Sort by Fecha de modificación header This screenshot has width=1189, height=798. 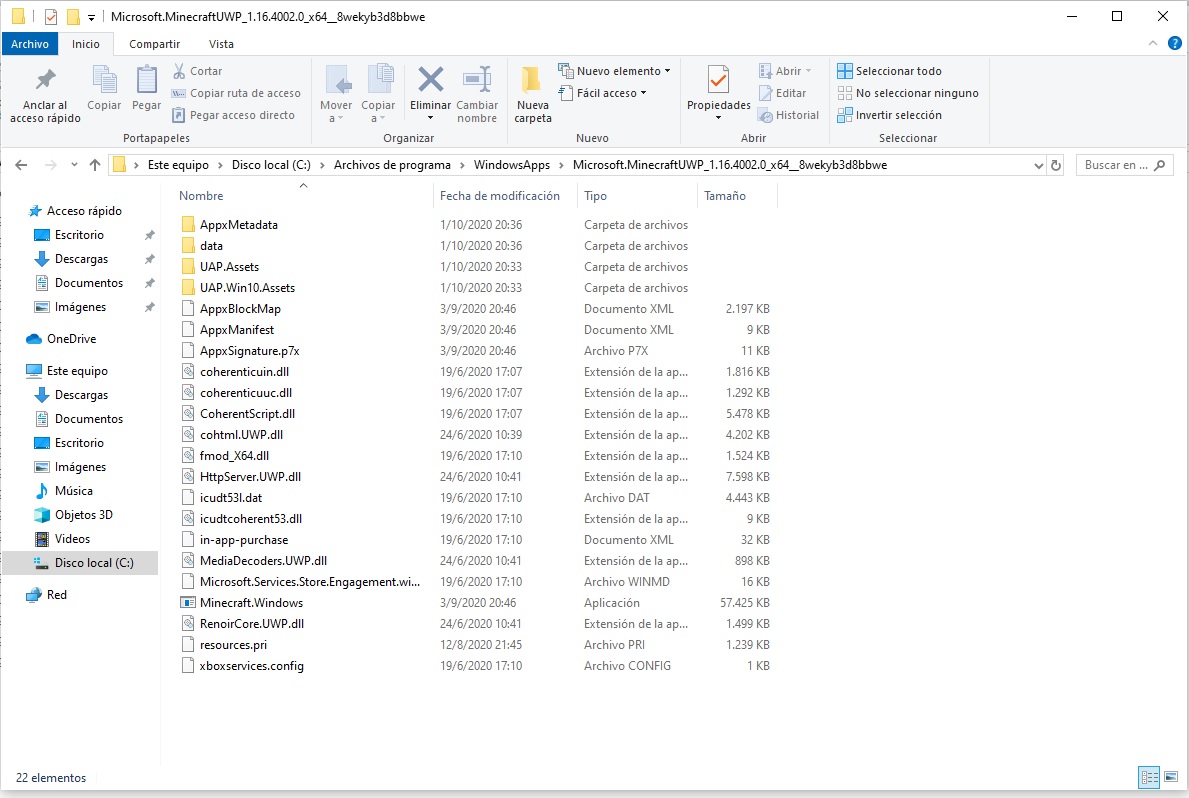pos(500,196)
